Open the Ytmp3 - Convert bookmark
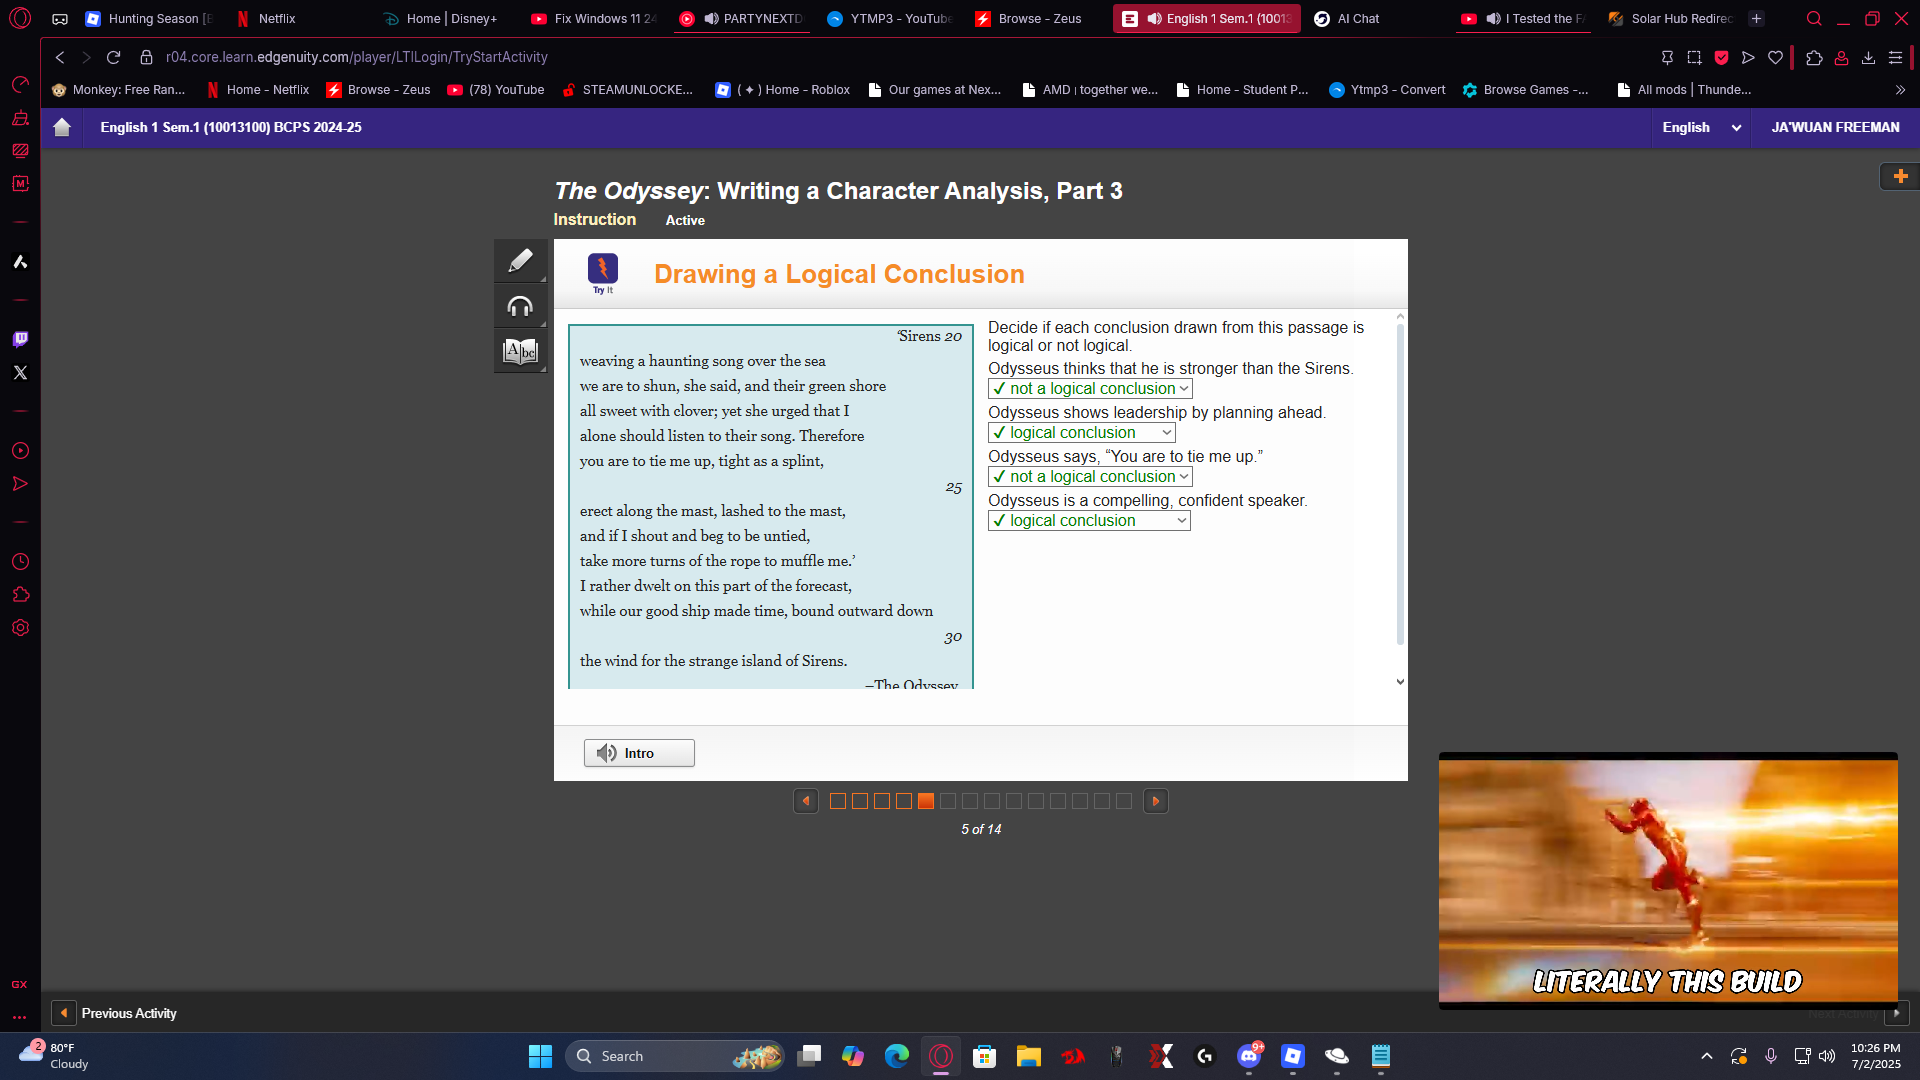 [1386, 90]
